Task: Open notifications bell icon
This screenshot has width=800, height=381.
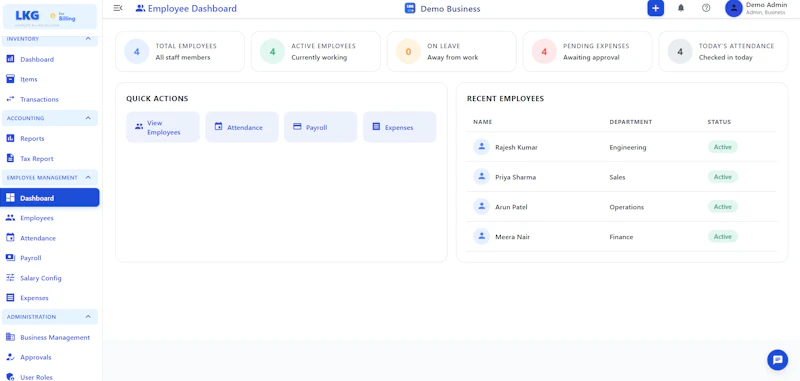Action: pos(681,8)
